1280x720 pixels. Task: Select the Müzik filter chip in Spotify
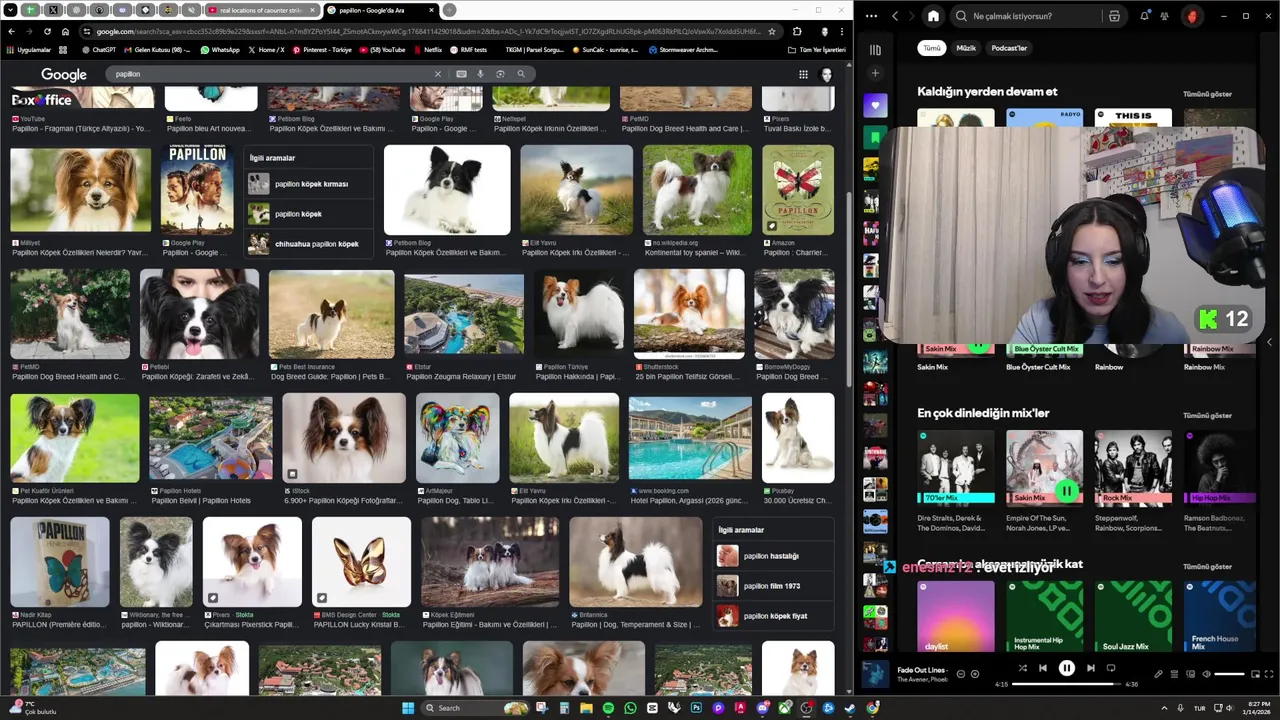tap(966, 48)
